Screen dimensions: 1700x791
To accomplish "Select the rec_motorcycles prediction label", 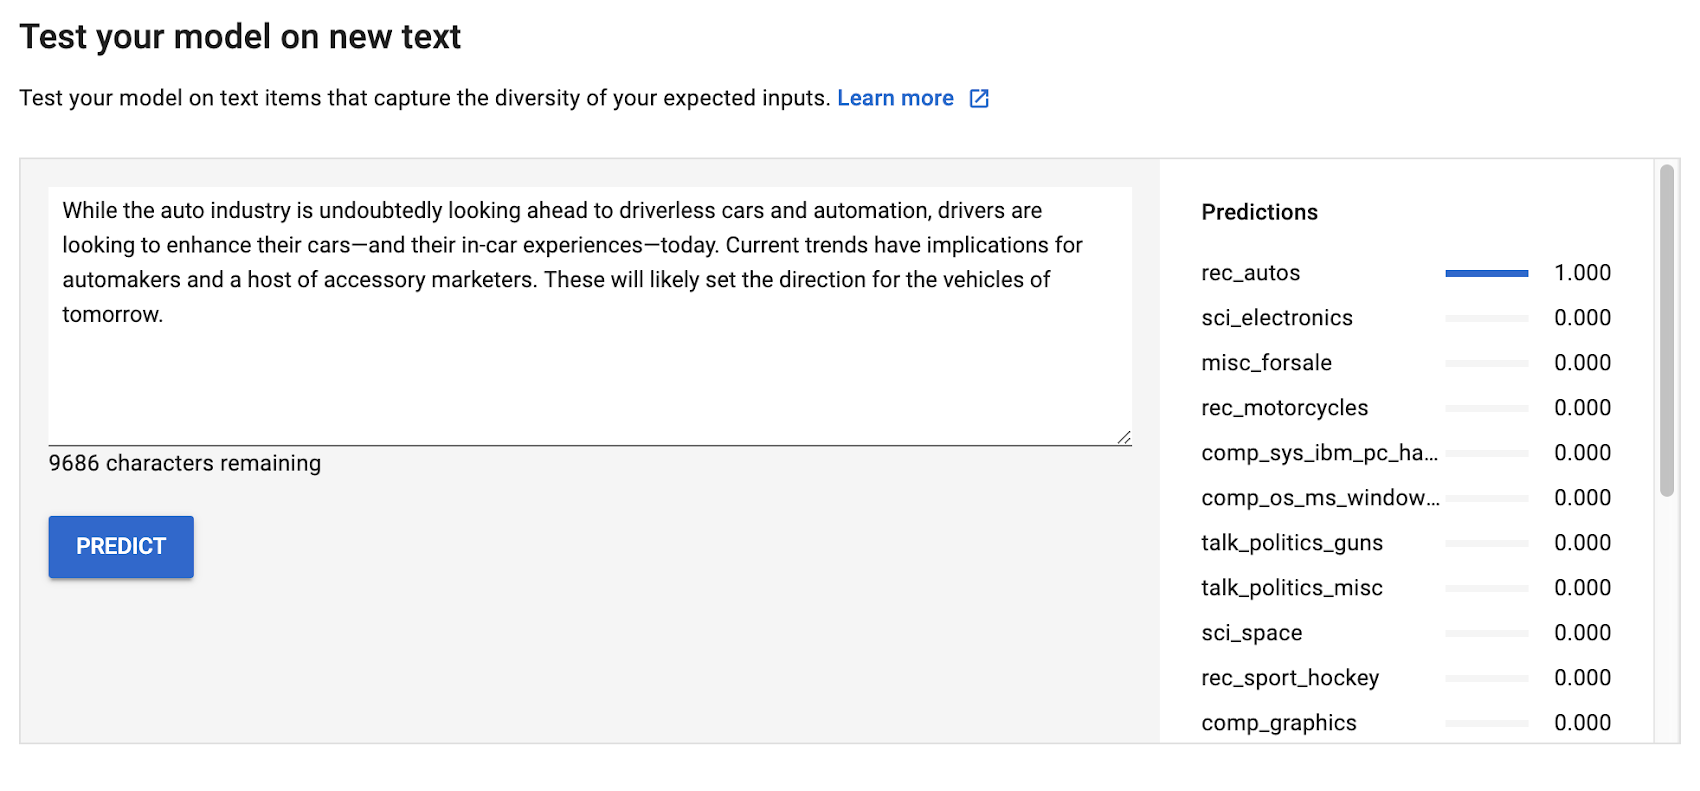I will click(x=1284, y=408).
